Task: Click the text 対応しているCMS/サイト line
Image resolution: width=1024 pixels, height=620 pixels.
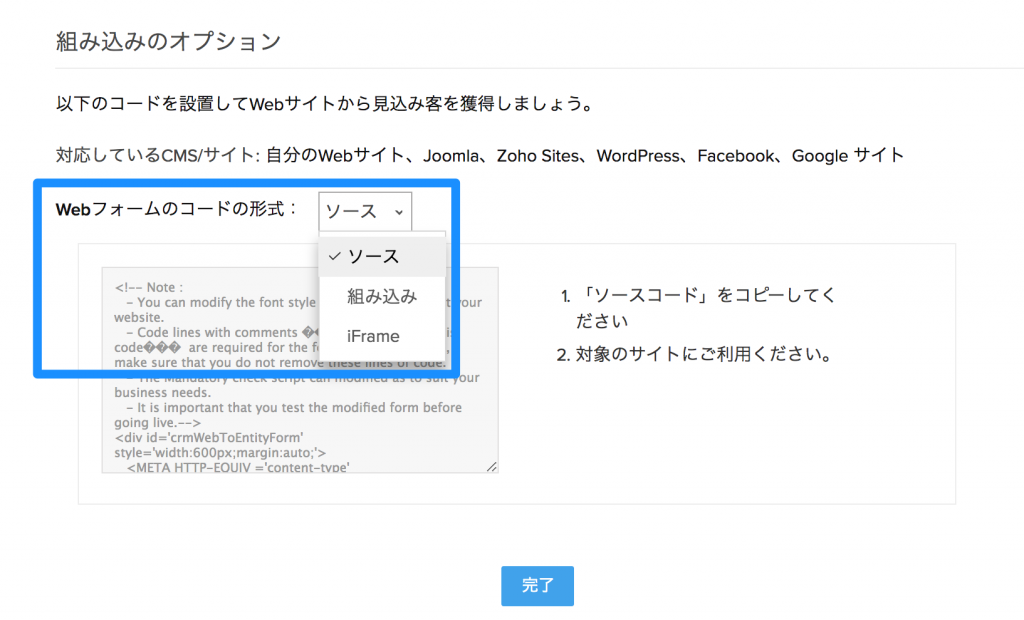Action: pyautogui.click(x=480, y=155)
